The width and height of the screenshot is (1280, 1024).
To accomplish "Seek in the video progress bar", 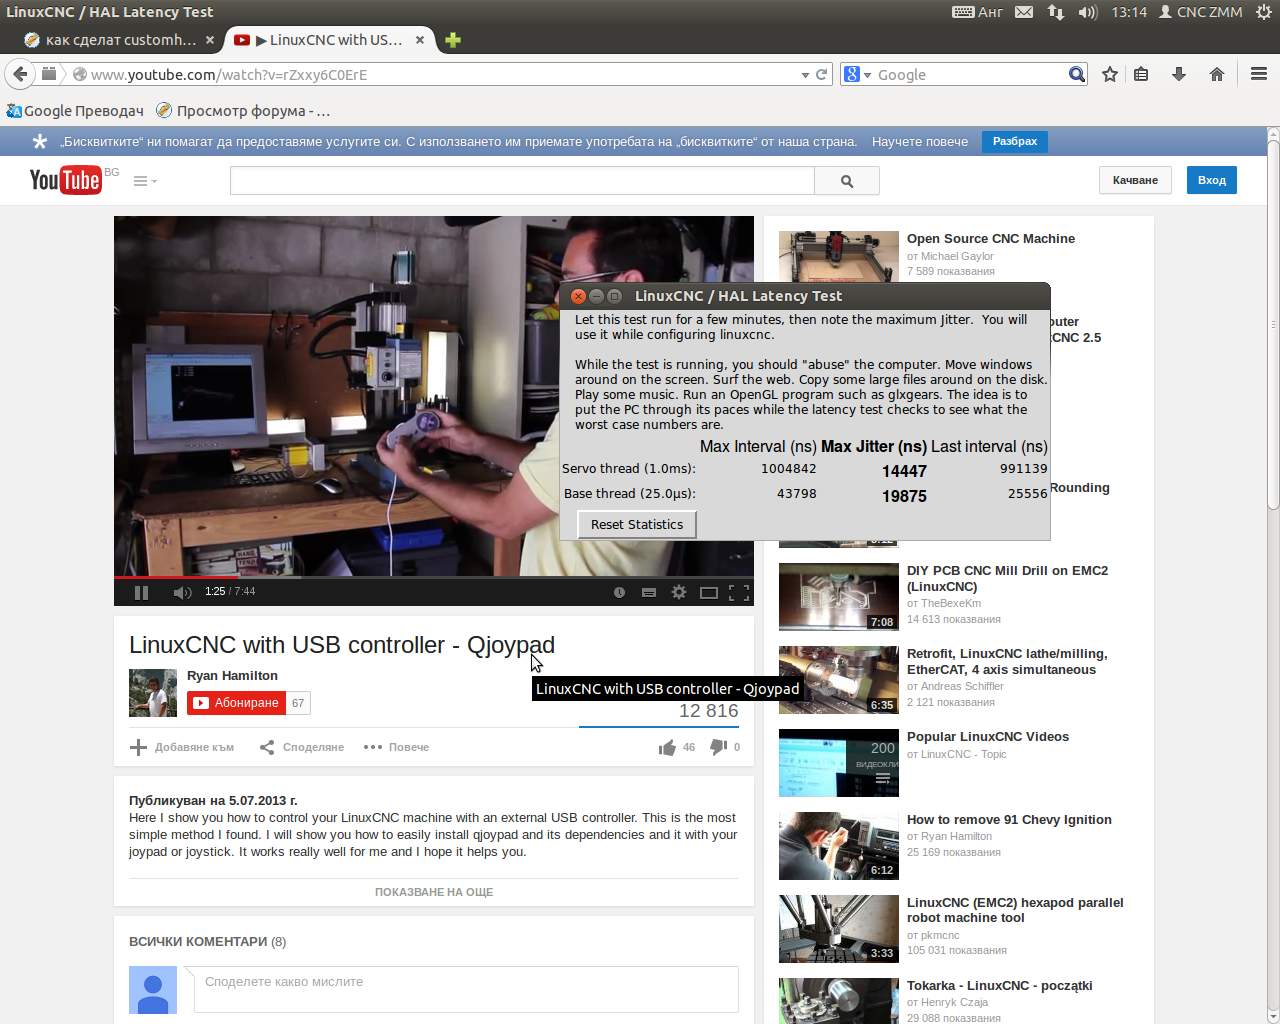I will [x=434, y=577].
